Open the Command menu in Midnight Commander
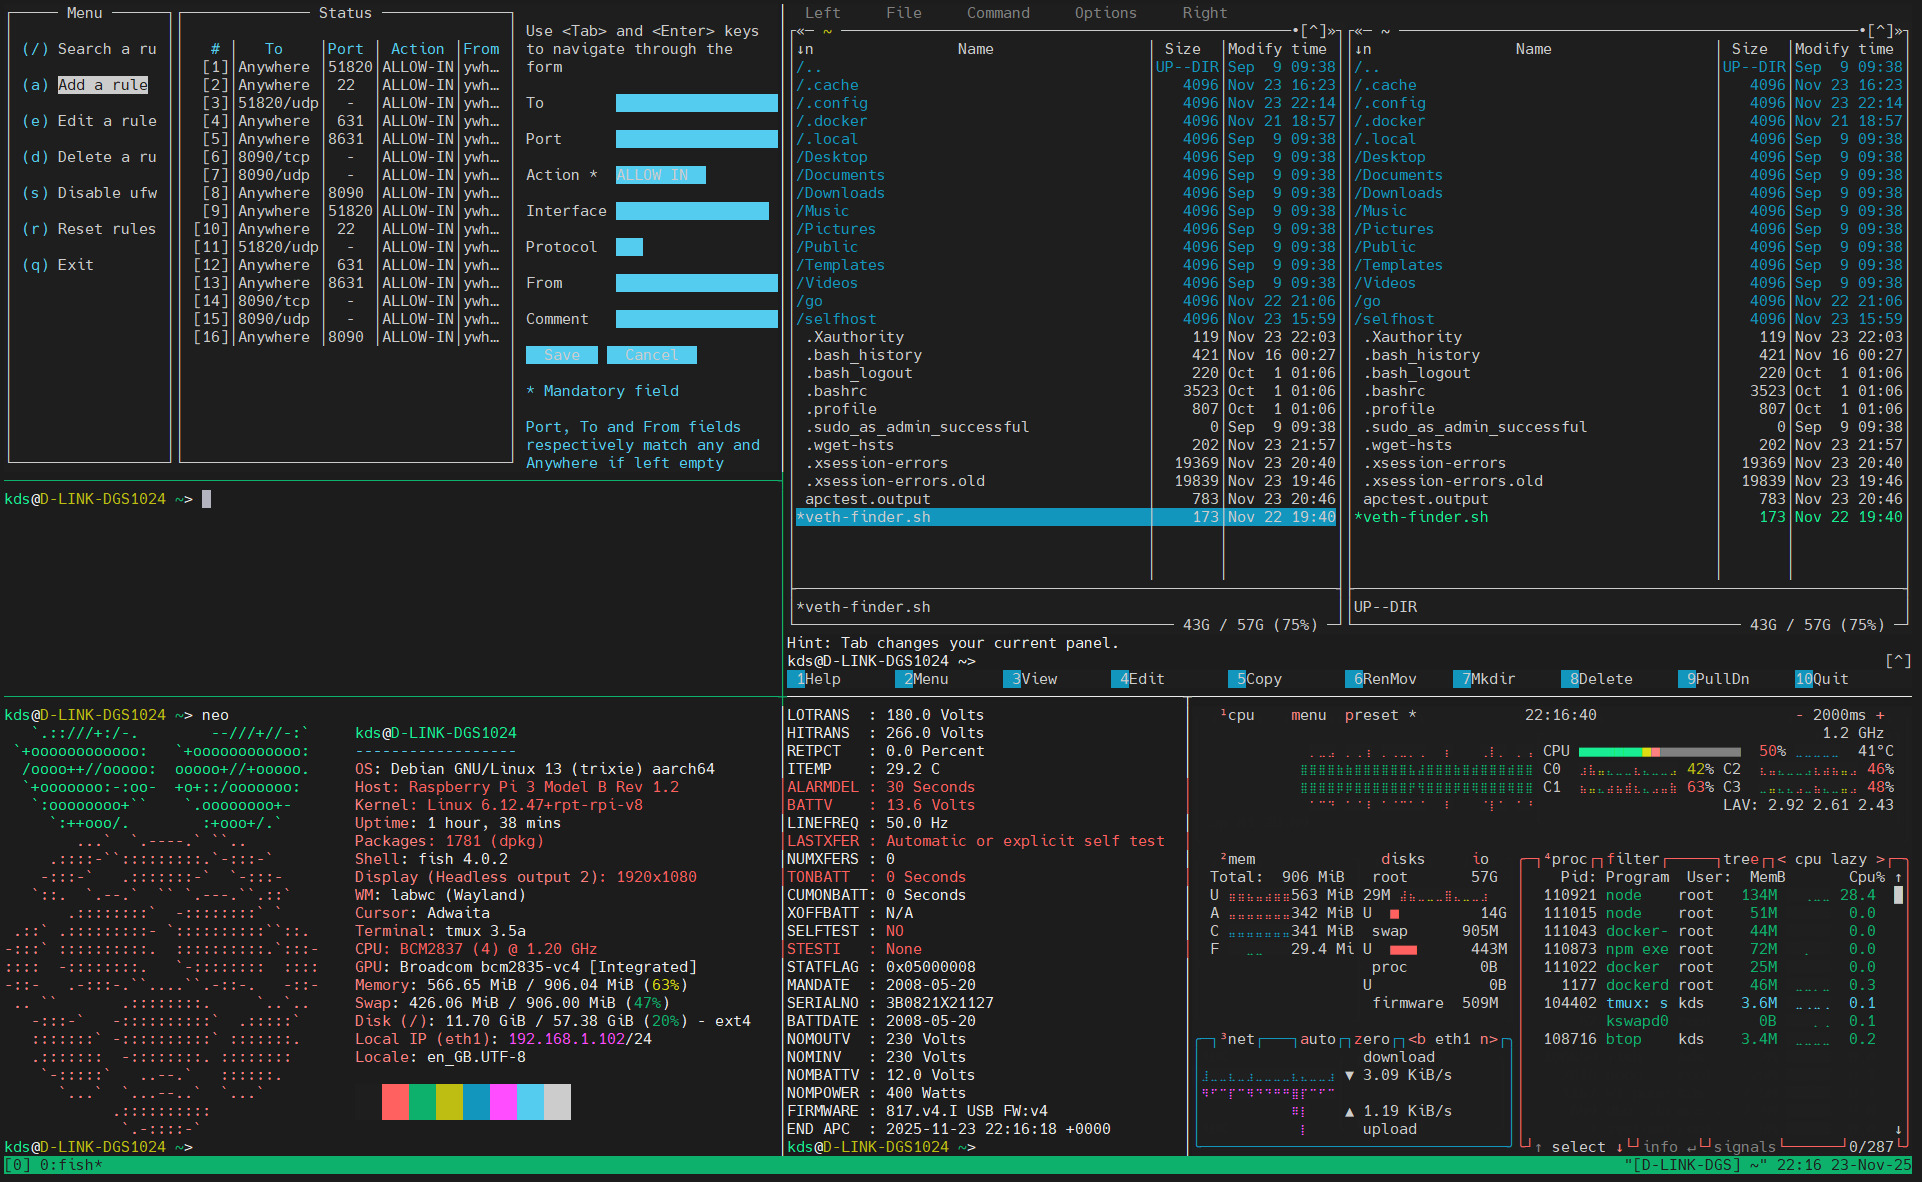The width and height of the screenshot is (1922, 1182). click(997, 13)
